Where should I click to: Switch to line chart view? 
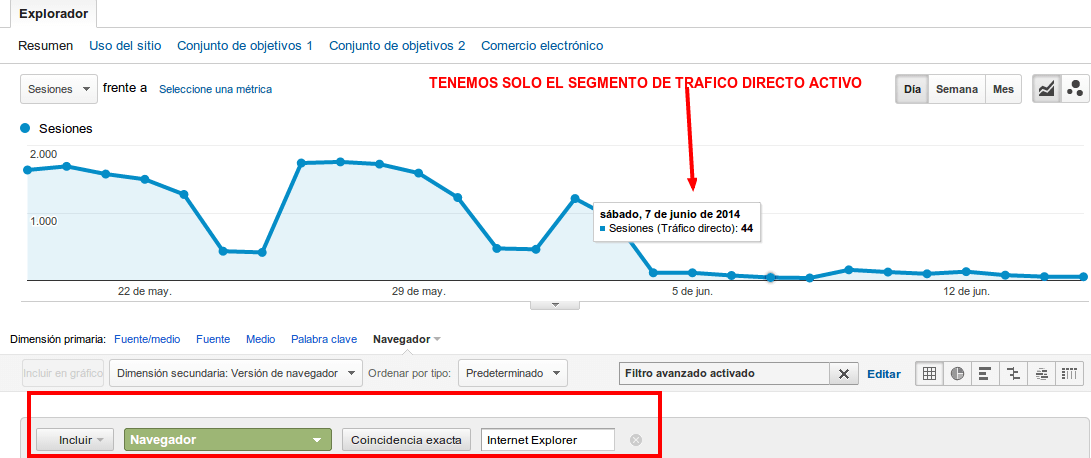click(1046, 89)
